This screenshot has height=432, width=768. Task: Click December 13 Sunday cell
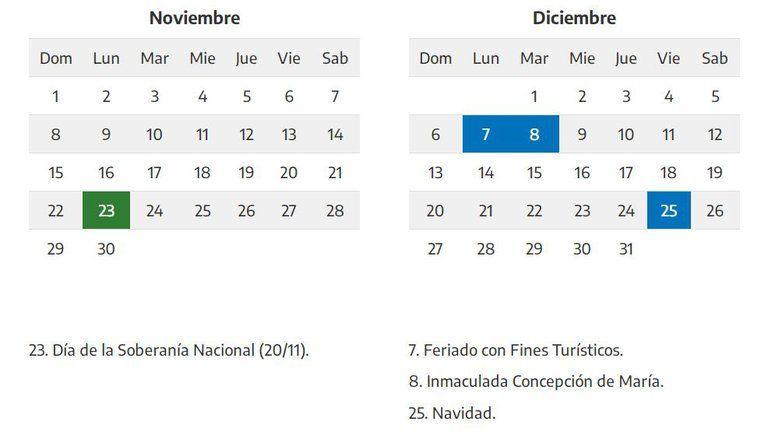coord(435,173)
